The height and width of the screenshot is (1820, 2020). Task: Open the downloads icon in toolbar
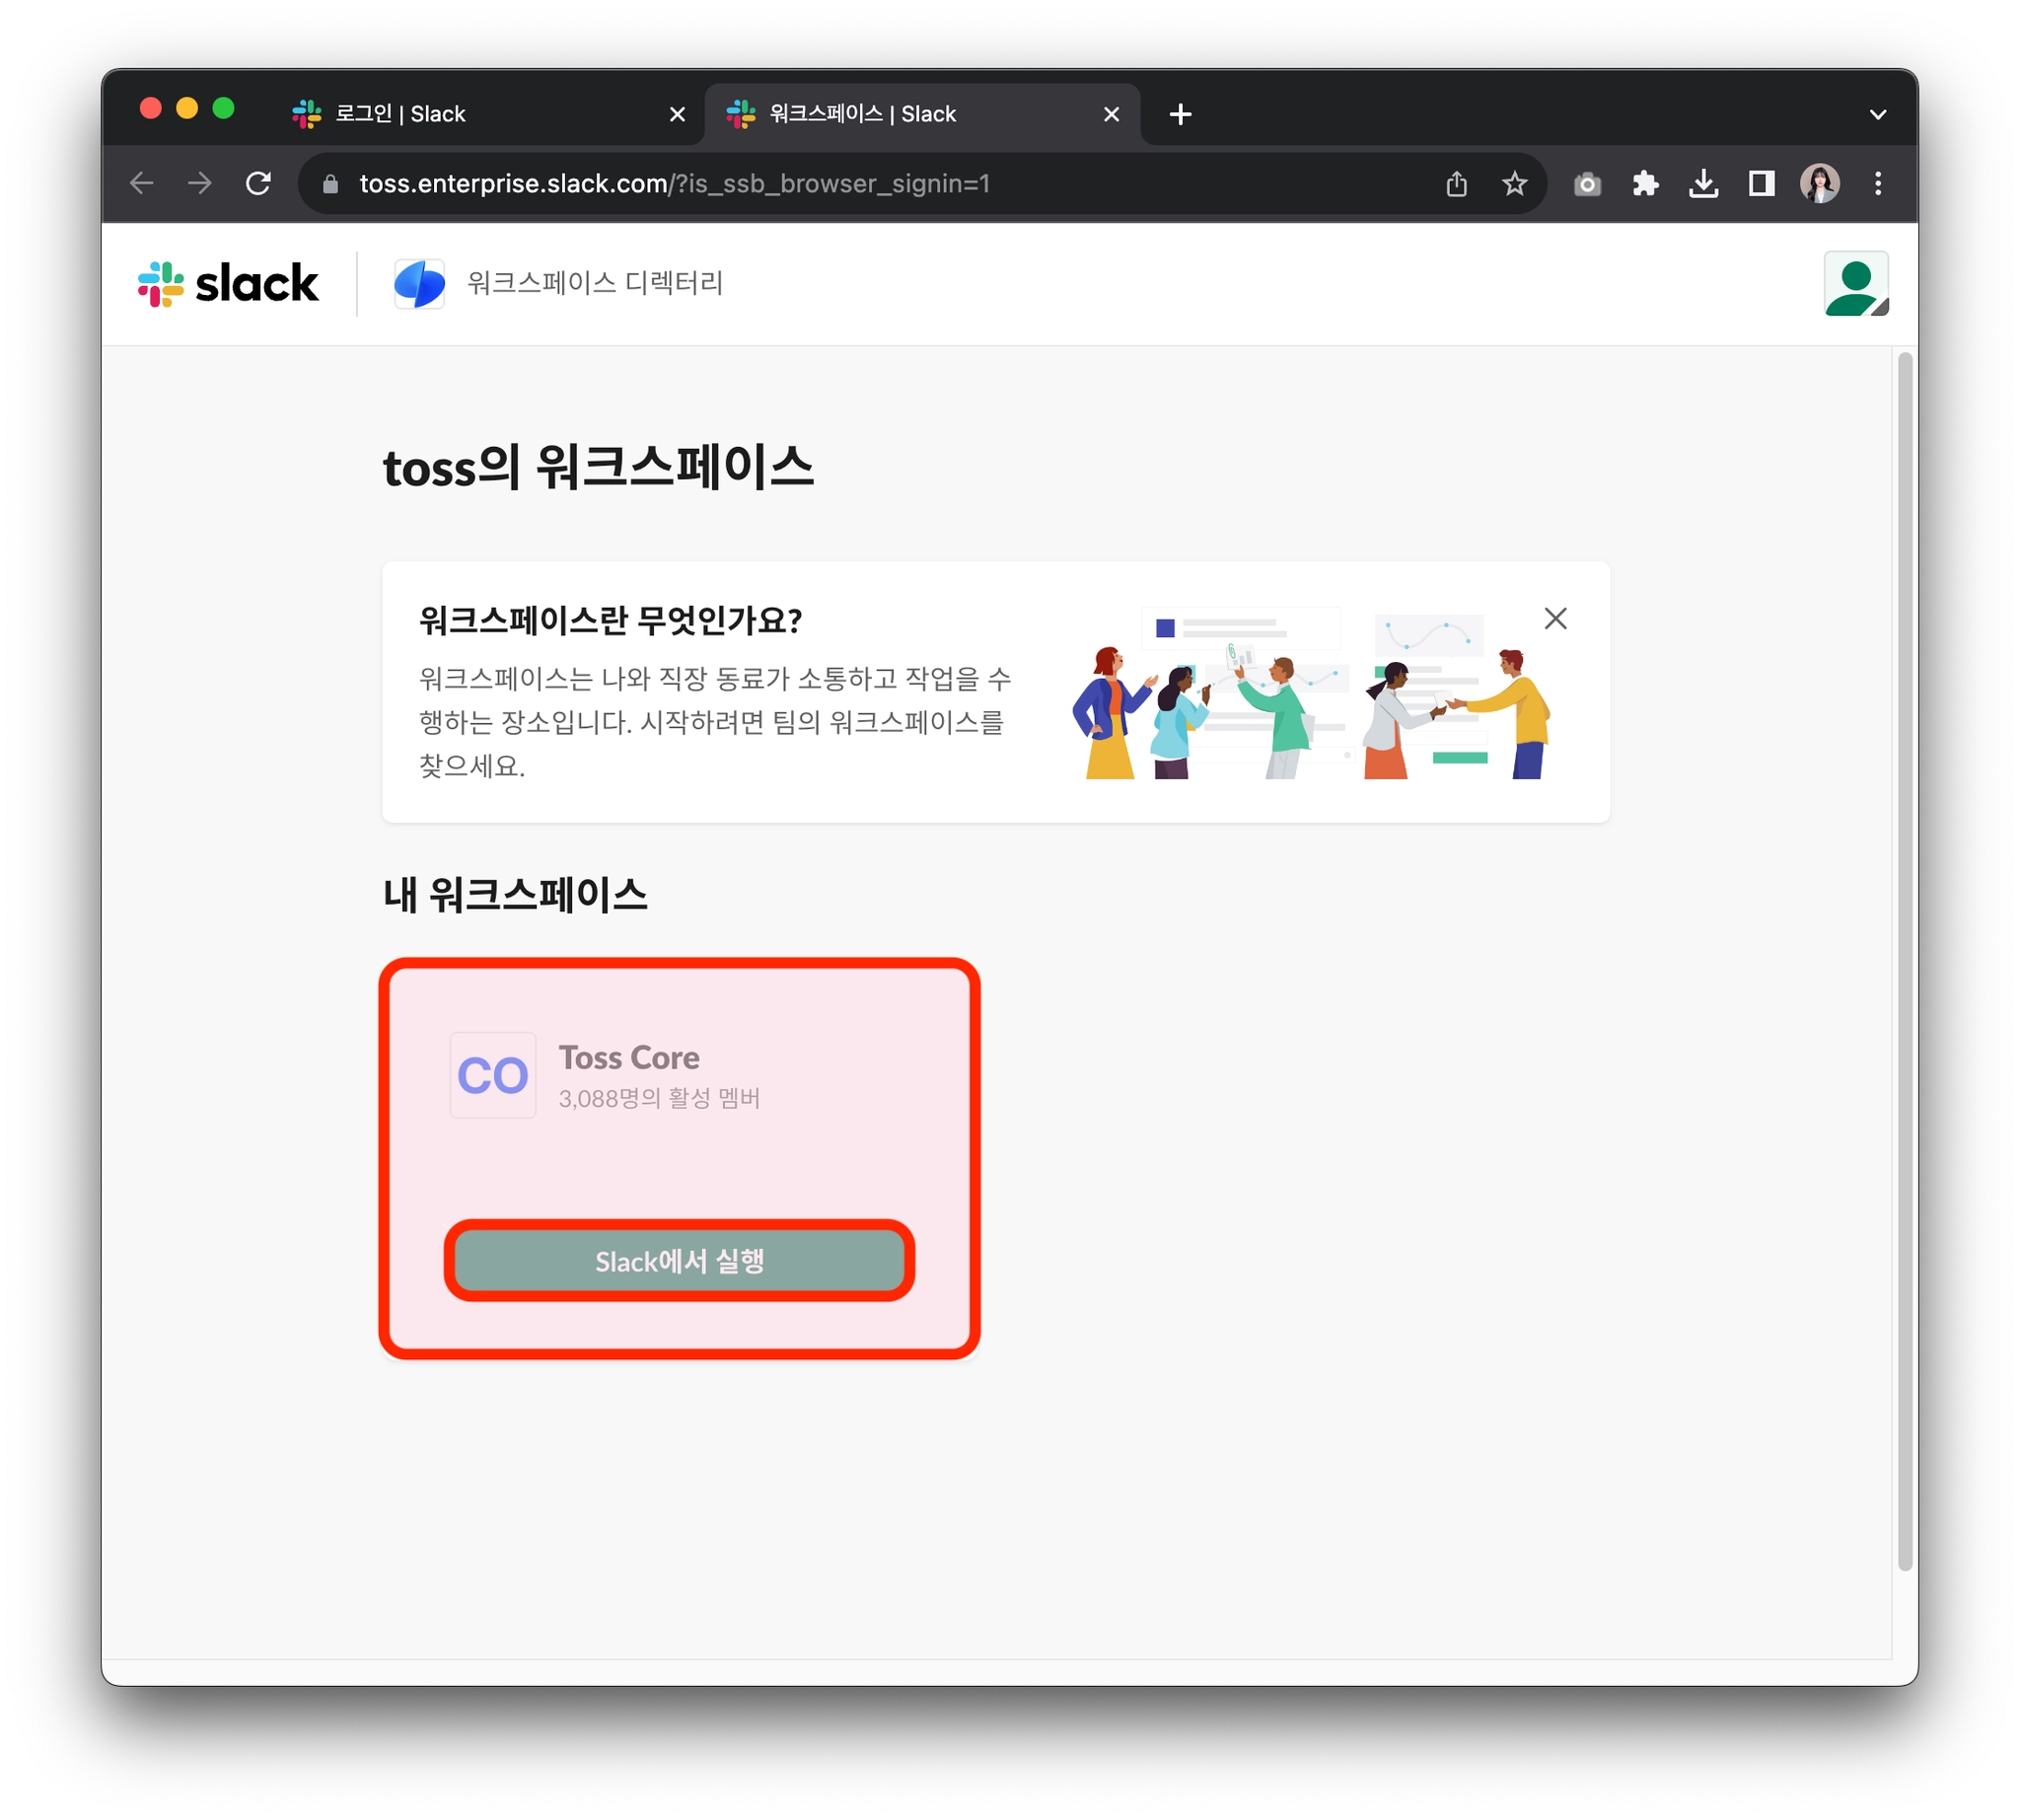(1703, 184)
